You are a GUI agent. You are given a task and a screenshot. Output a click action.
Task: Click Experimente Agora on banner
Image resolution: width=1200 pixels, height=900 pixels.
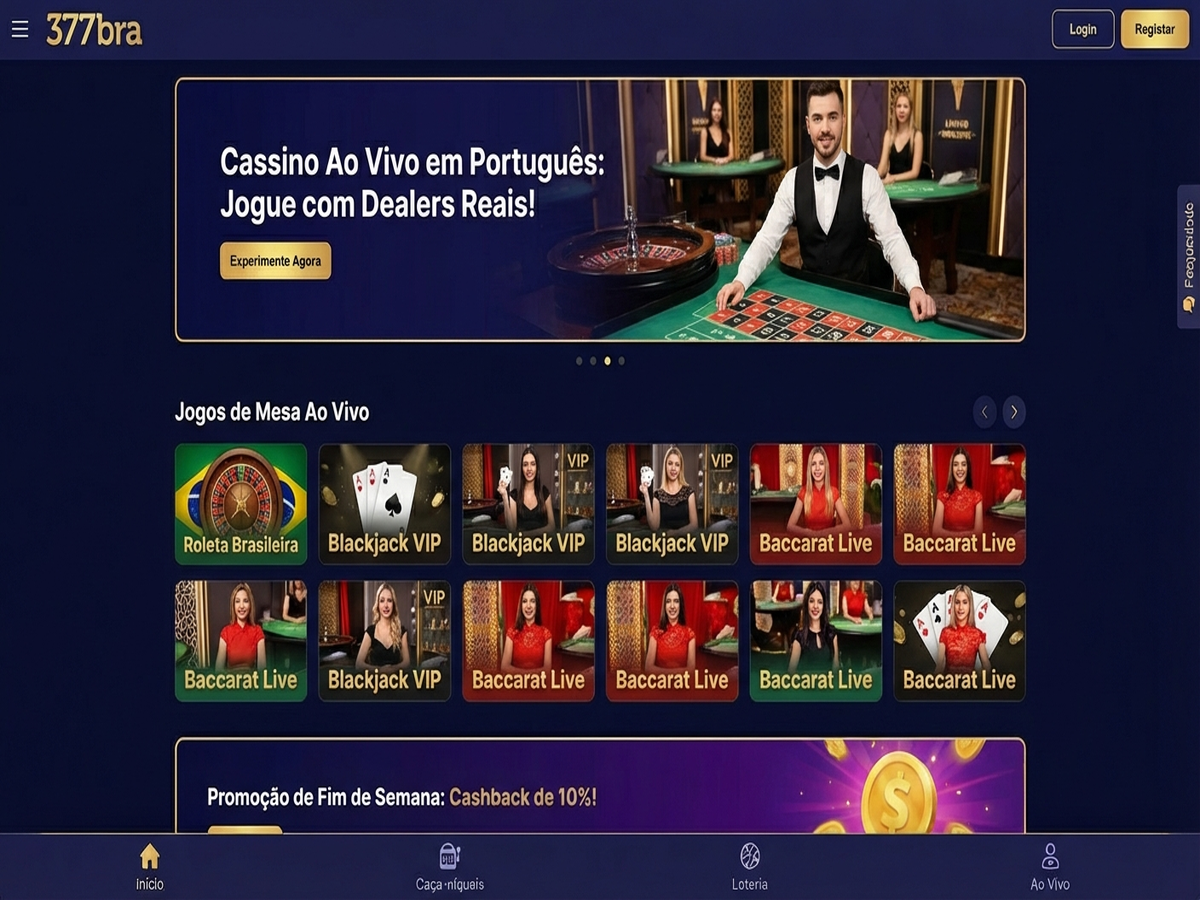276,261
